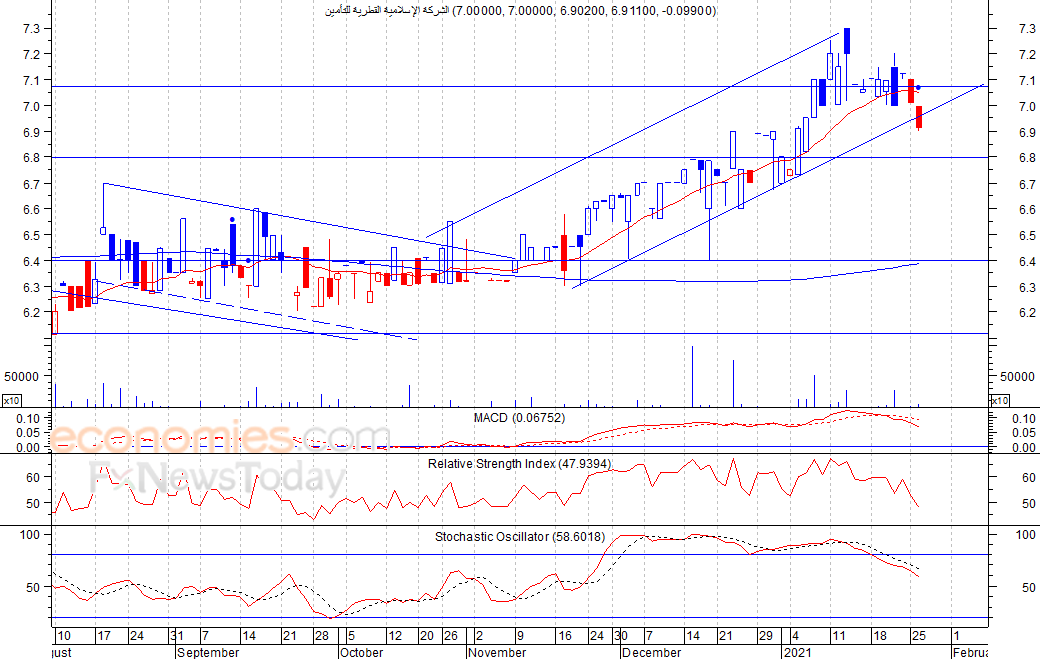Select the MACD (0.06752) indicator label
The height and width of the screenshot is (659, 1040).
click(519, 418)
